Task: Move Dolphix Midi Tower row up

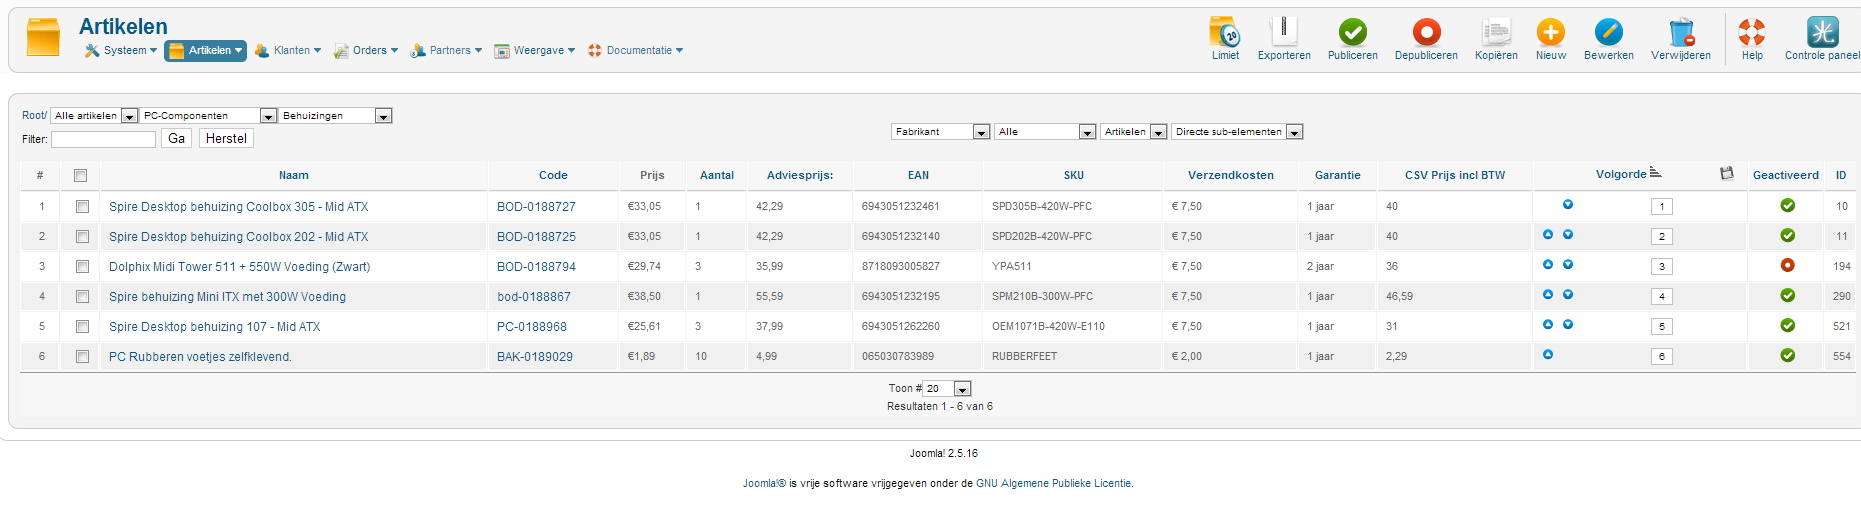Action: pos(1548,265)
